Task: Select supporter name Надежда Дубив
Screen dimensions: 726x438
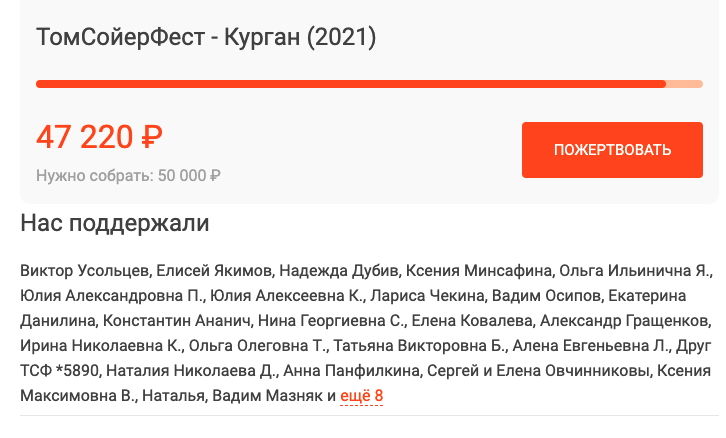Action: click(338, 271)
